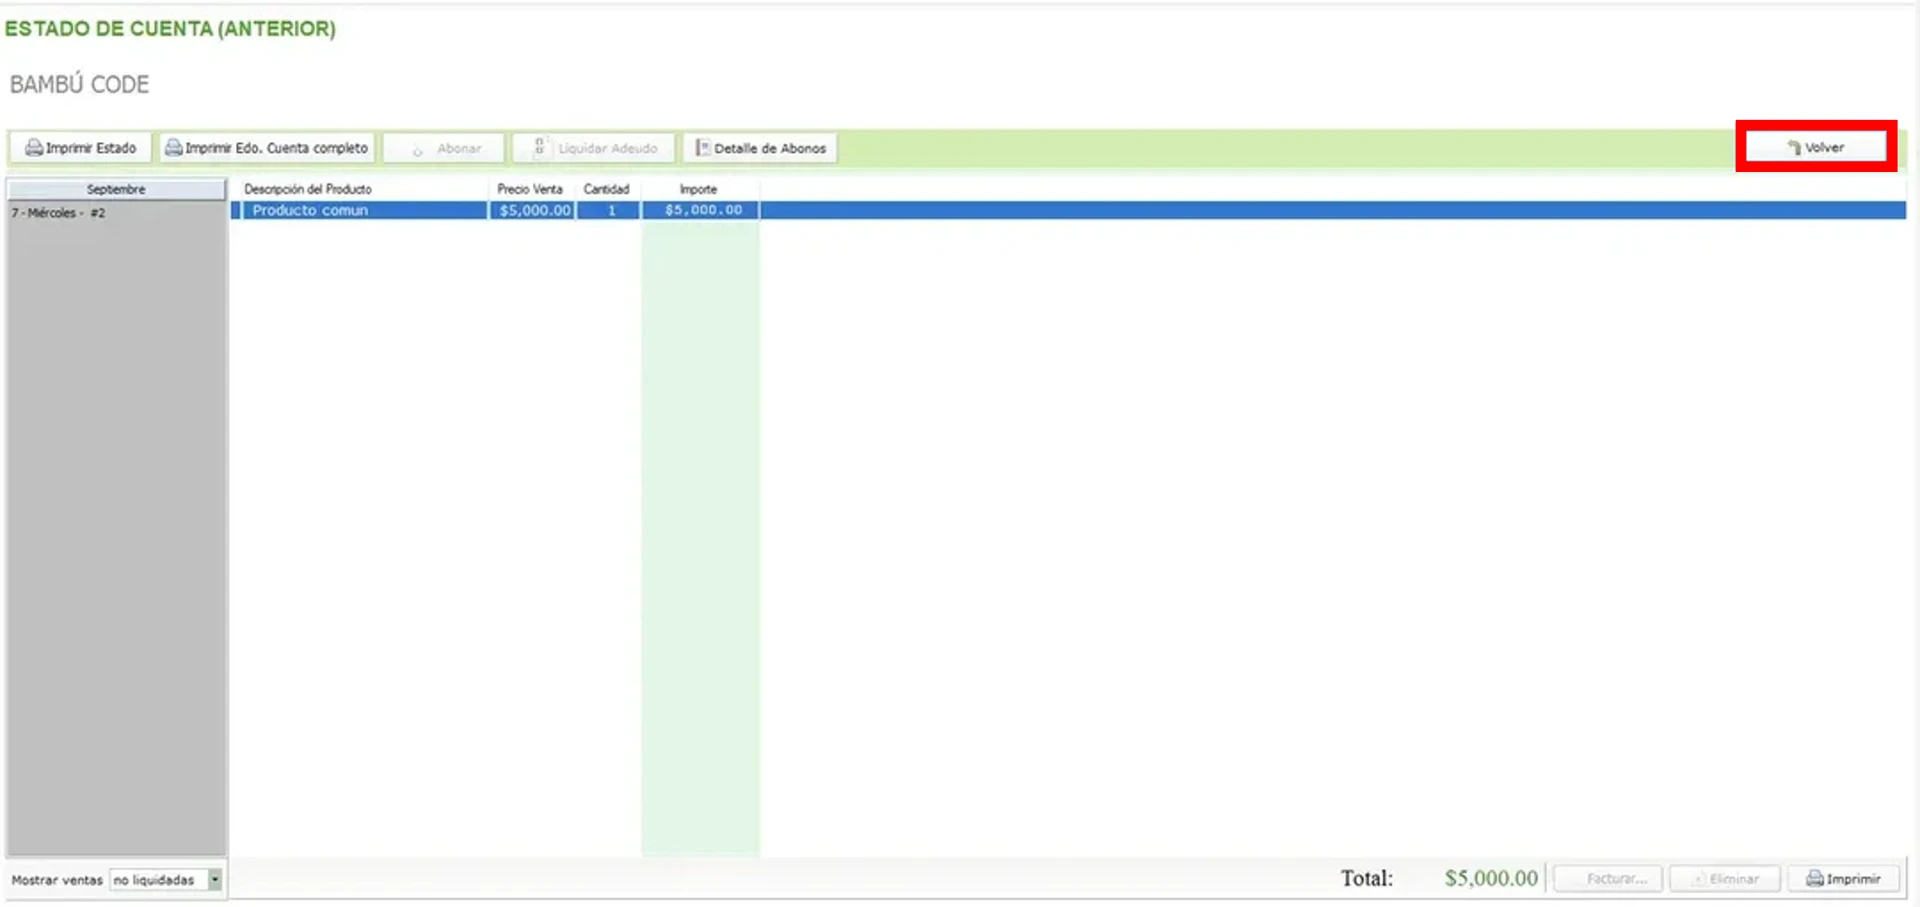Select the 'Producto comun' row
The width and height of the screenshot is (1920, 907).
click(x=310, y=210)
